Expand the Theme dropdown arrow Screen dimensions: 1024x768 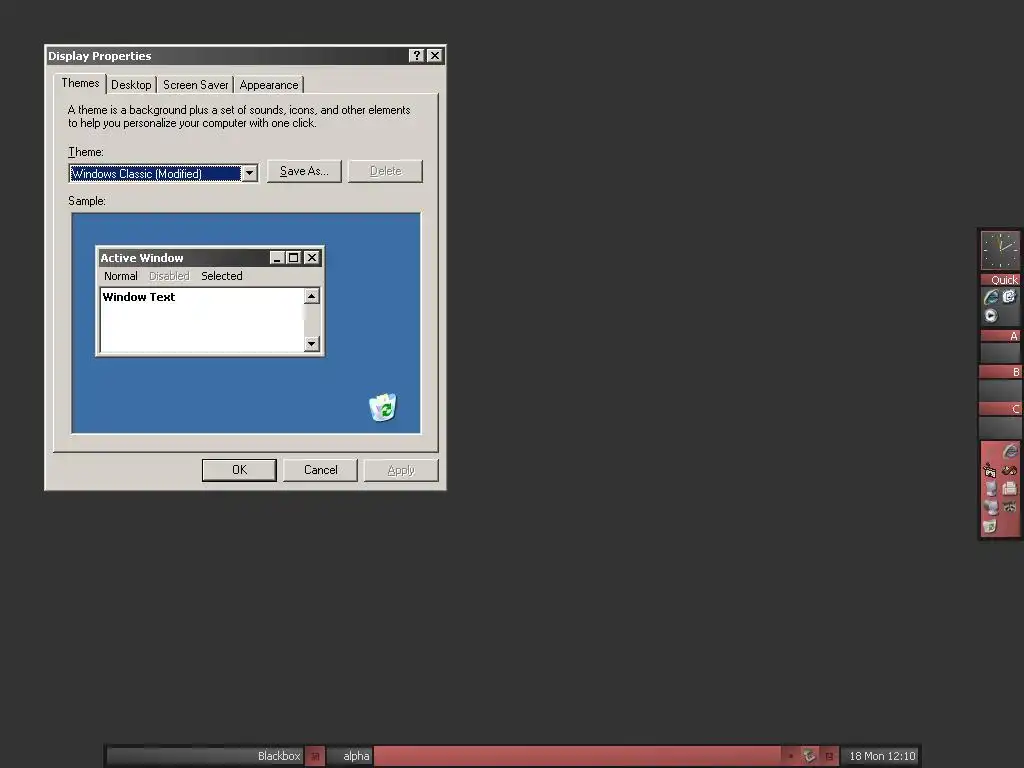point(249,173)
